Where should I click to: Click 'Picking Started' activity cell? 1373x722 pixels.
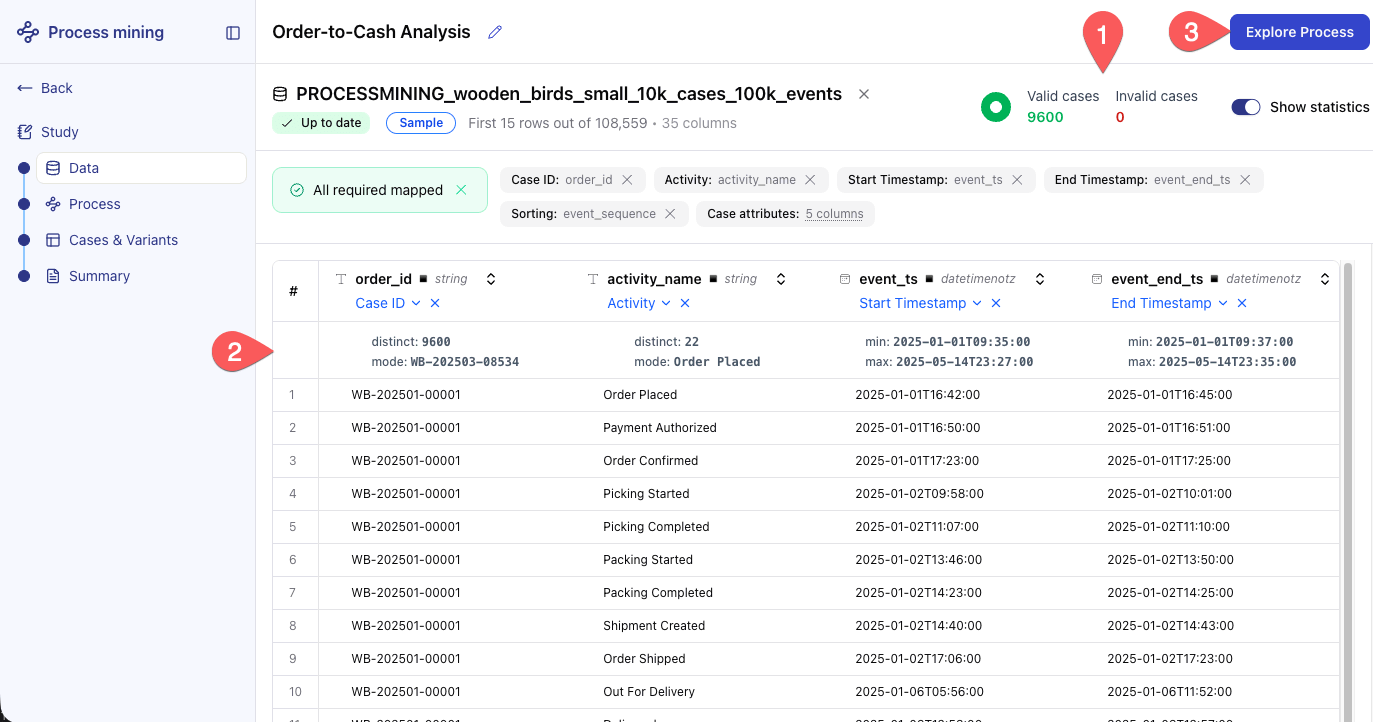coord(646,494)
